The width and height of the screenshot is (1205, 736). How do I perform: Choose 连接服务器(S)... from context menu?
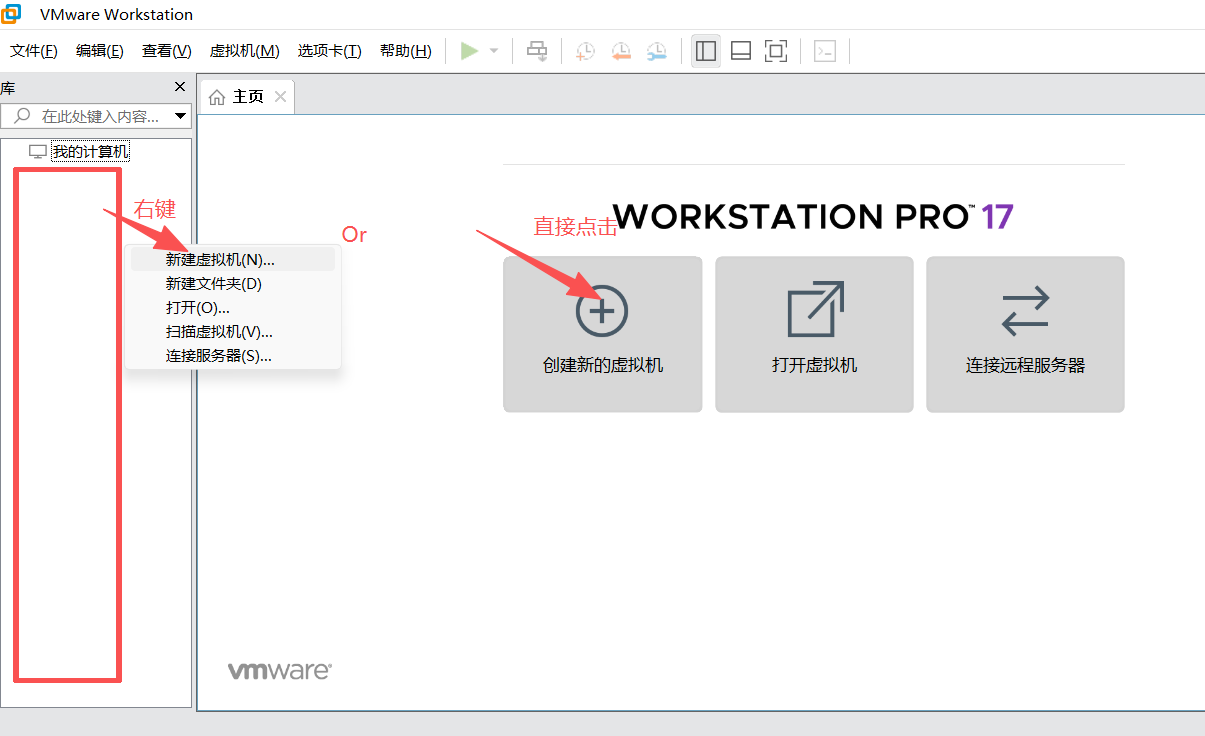coord(233,355)
